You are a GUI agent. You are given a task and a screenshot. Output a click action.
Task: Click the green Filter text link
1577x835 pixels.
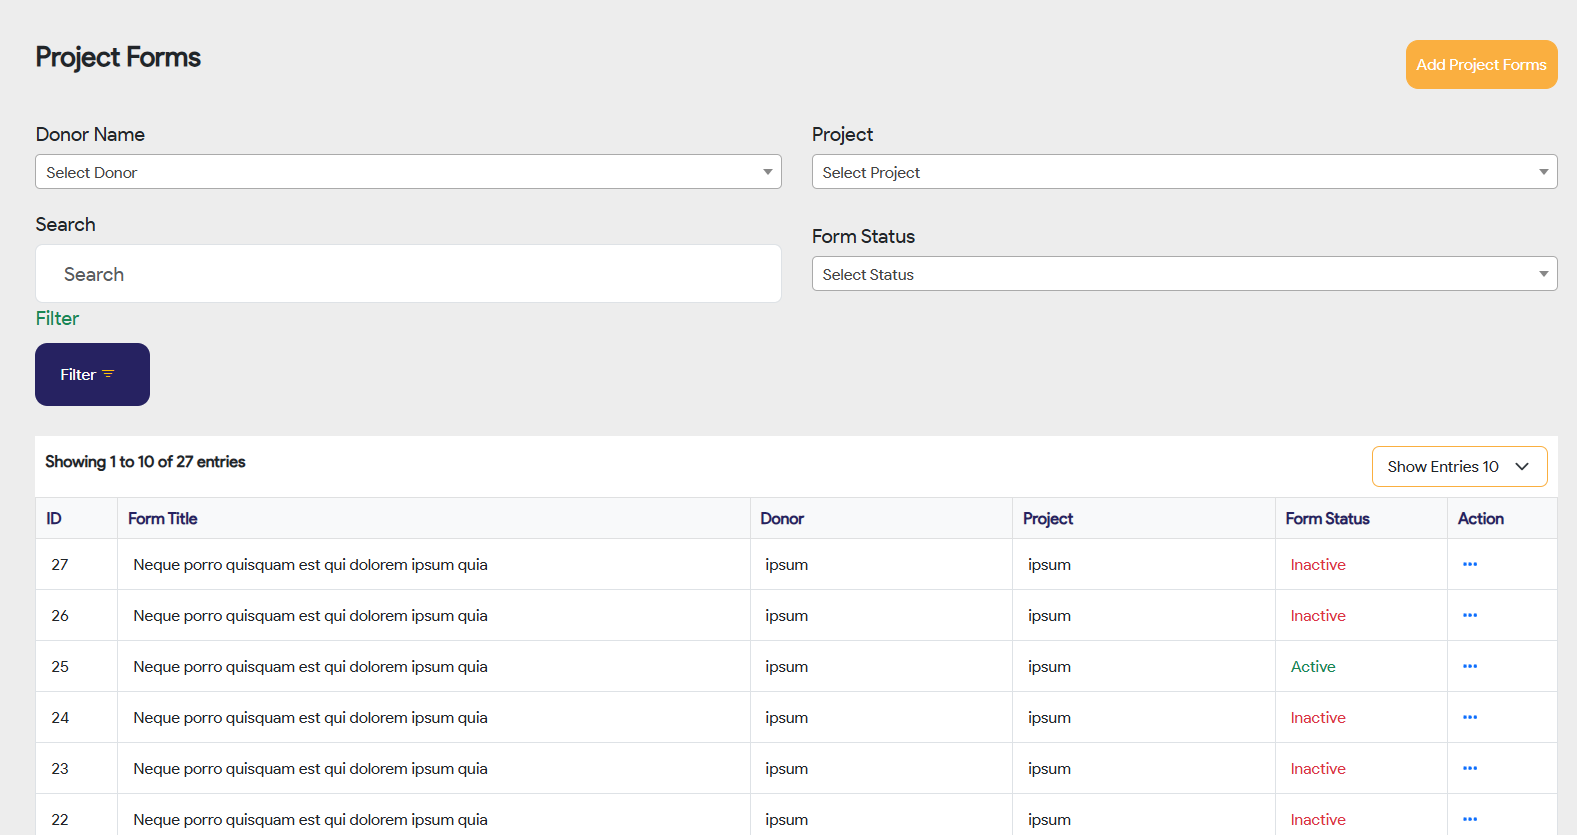(x=57, y=319)
